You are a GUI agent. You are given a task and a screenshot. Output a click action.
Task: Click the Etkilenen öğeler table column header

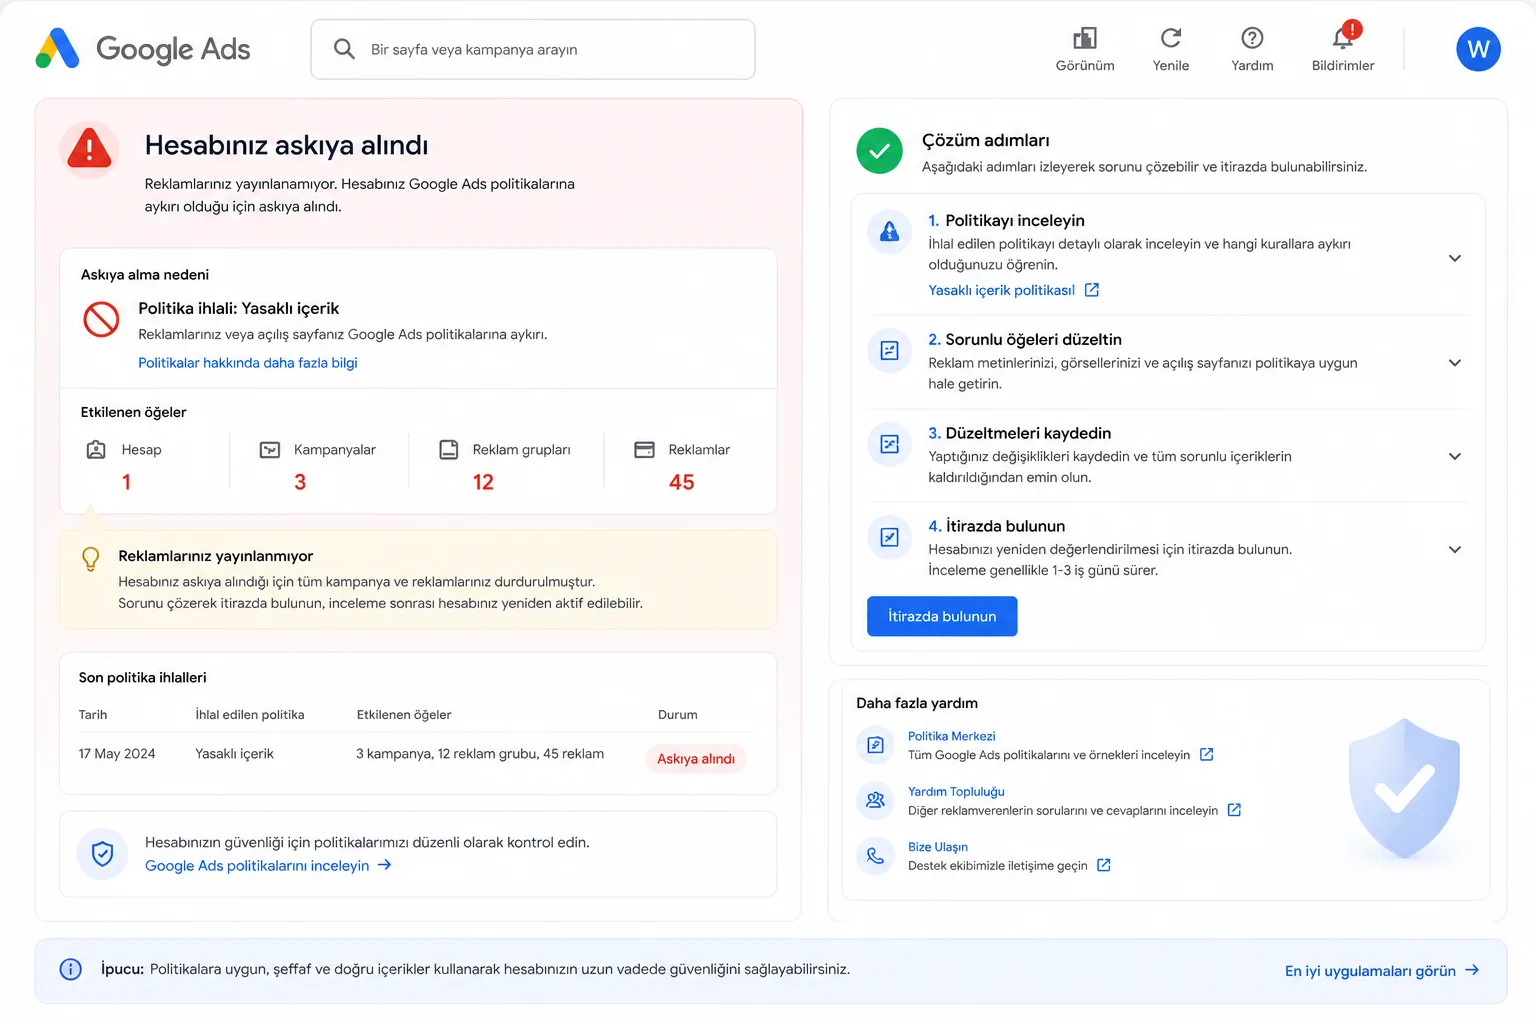[x=404, y=715]
